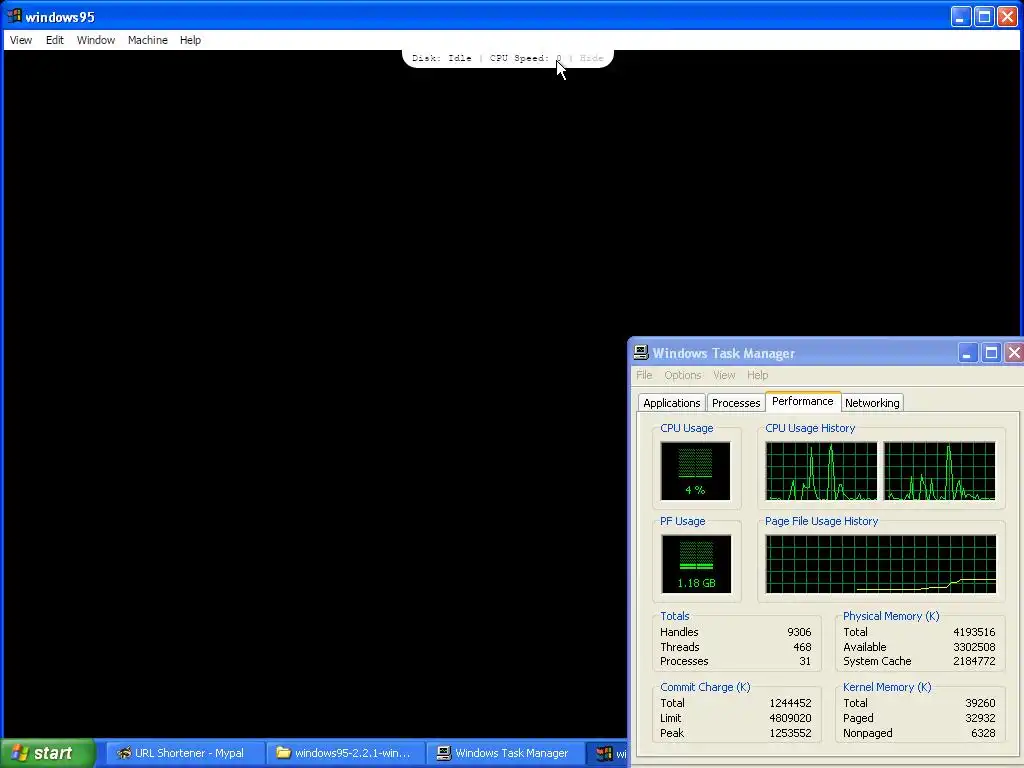The width and height of the screenshot is (1024, 768).
Task: Click Commit Charge Total 1244452
Action: coord(790,703)
